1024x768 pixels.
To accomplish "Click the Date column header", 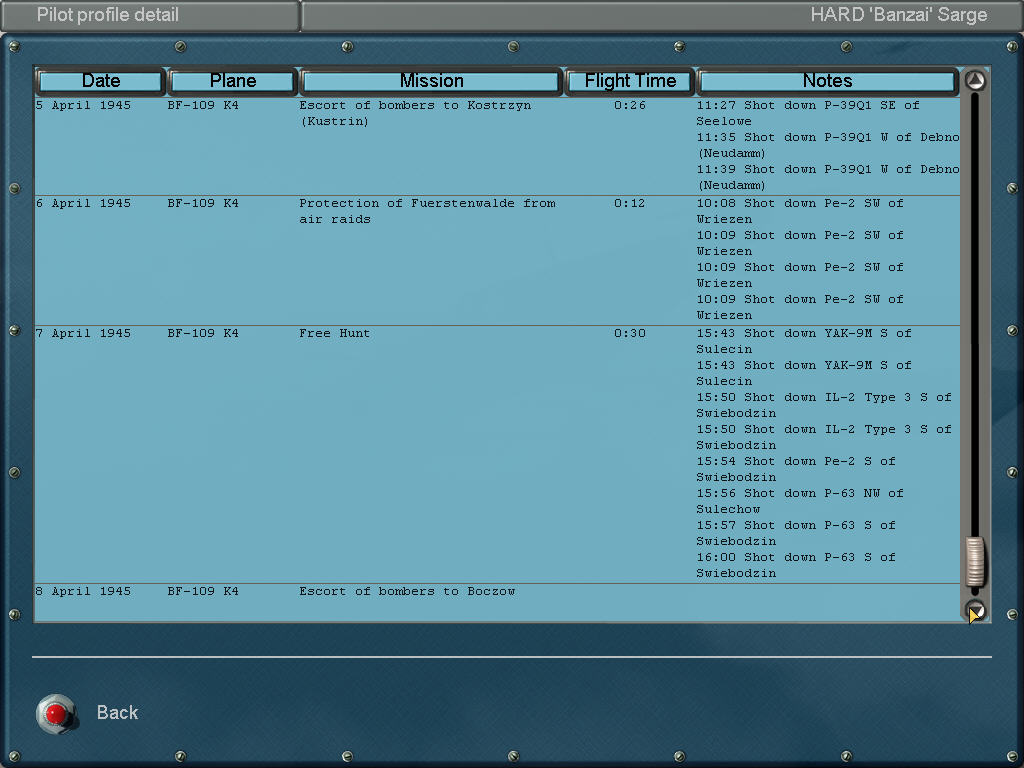I will [x=101, y=81].
